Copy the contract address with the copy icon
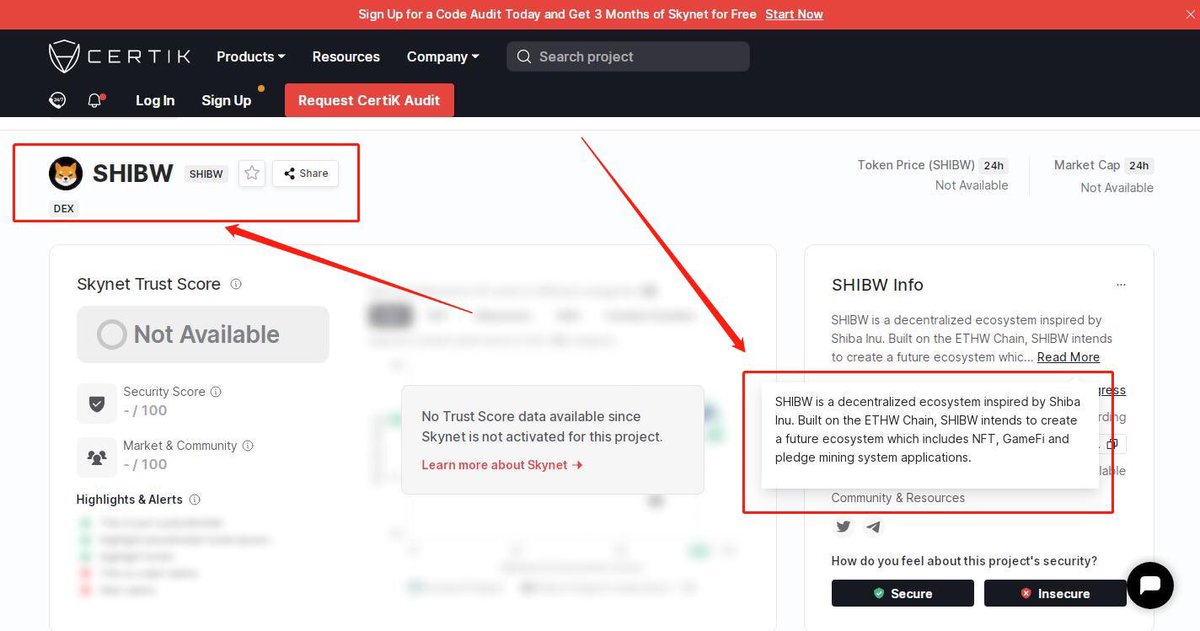Screen dimensions: 1200x631 pos(1113,443)
